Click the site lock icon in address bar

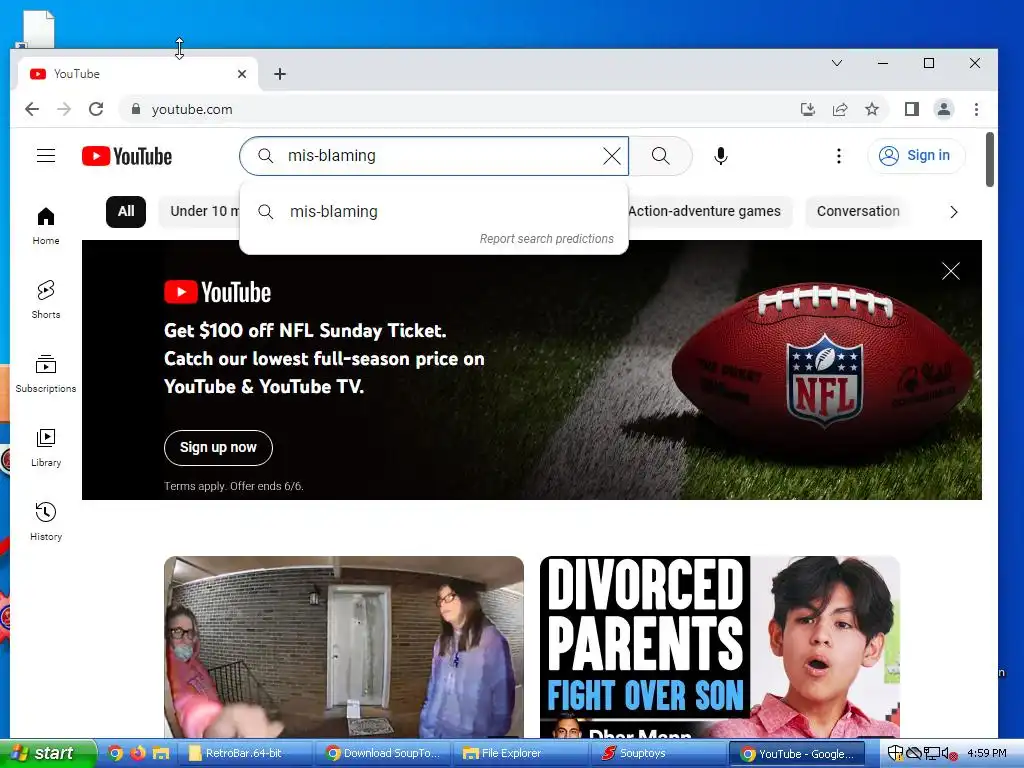136,109
